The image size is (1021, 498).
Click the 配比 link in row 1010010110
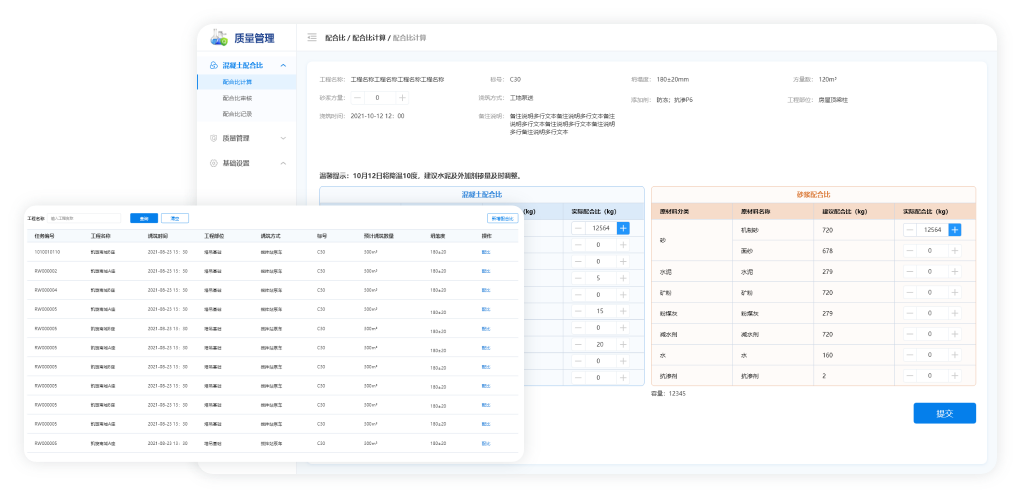[486, 252]
